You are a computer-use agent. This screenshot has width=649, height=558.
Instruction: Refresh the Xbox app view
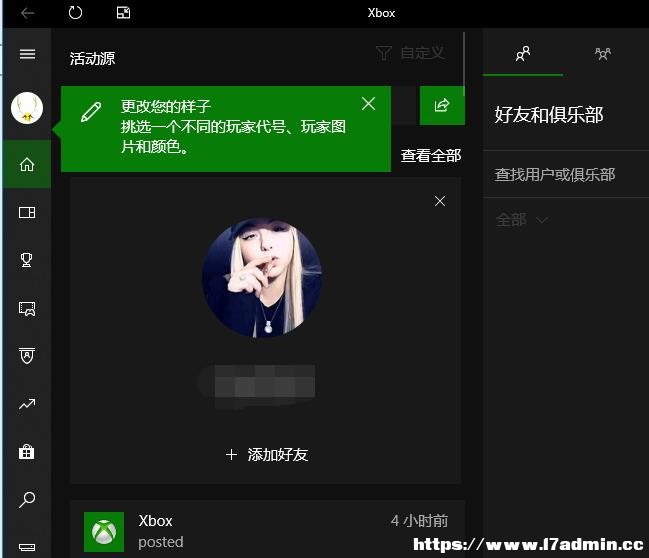(x=75, y=13)
